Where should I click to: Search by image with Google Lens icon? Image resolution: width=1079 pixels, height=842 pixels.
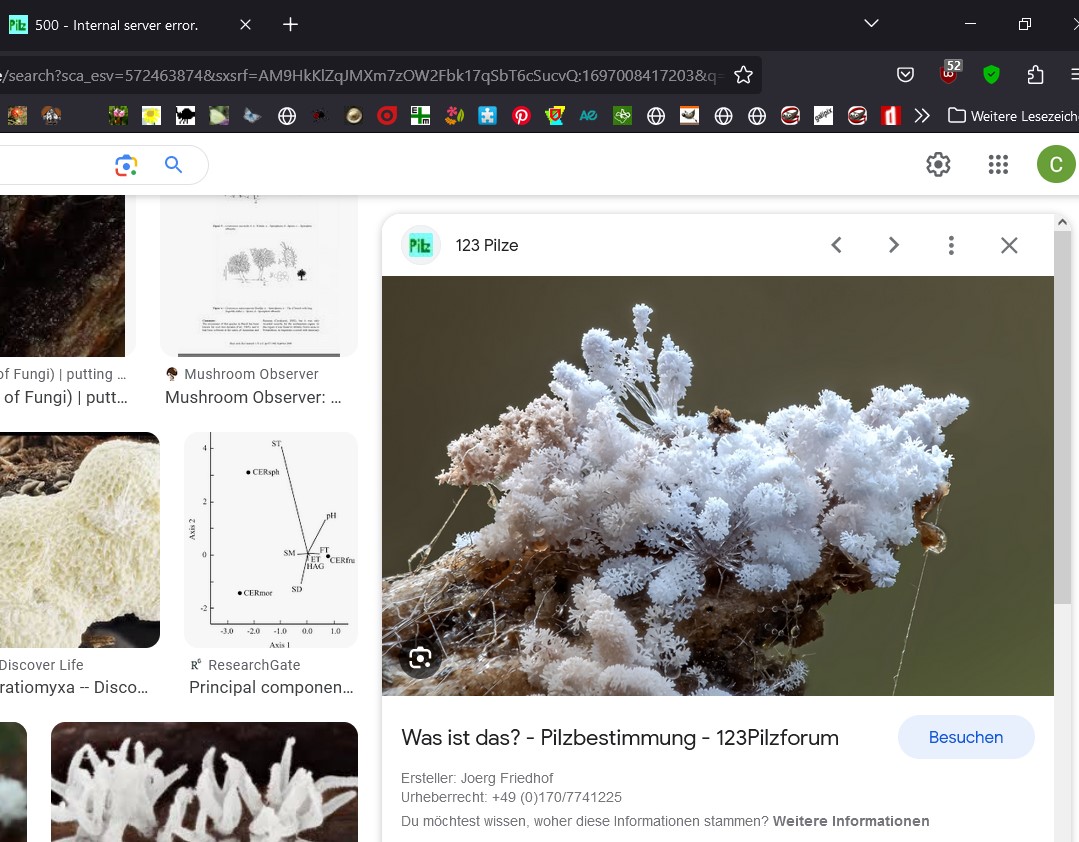coord(126,165)
